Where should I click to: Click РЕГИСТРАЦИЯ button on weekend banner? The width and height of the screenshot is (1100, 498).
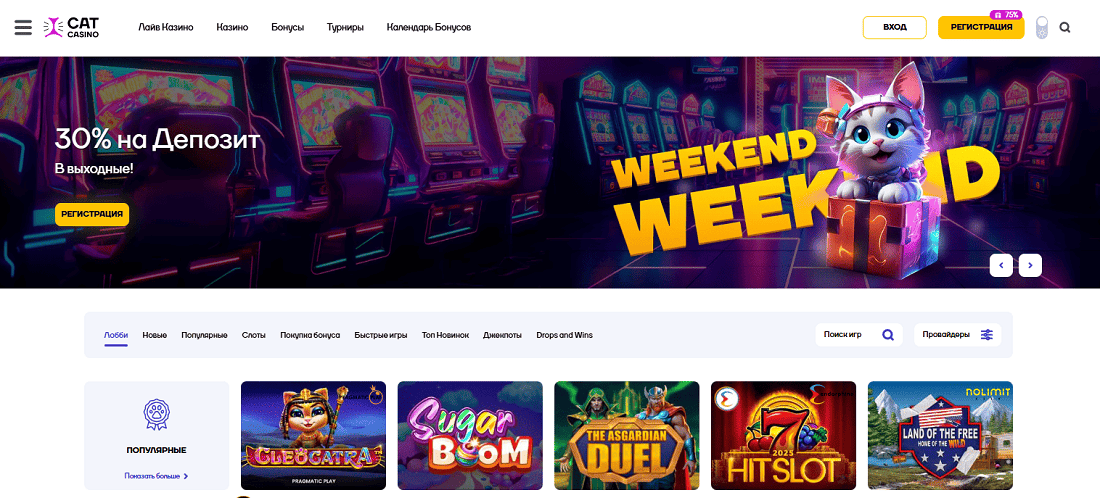[92, 214]
